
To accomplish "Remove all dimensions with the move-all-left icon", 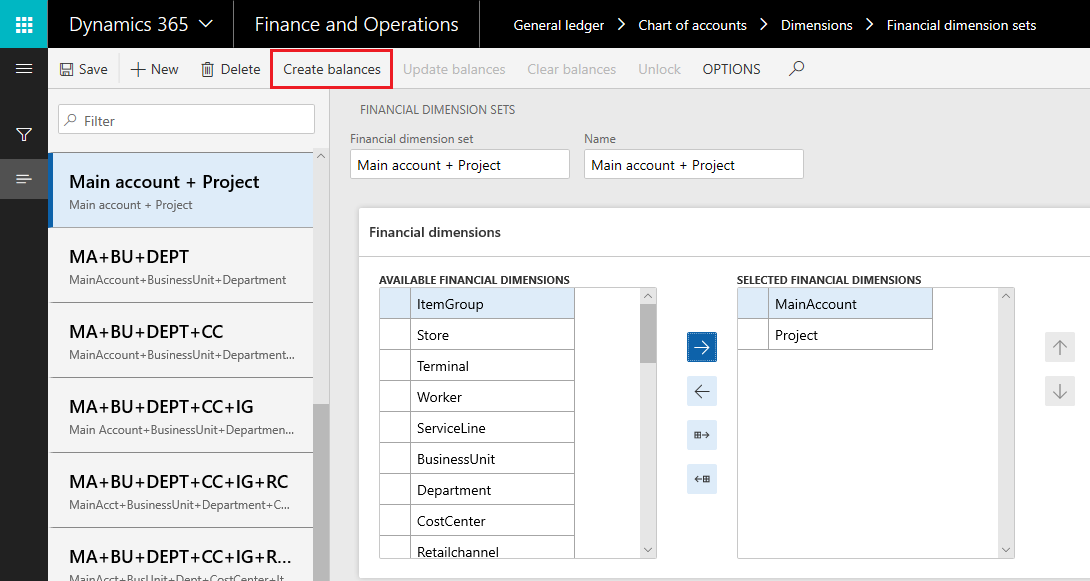I will click(701, 479).
